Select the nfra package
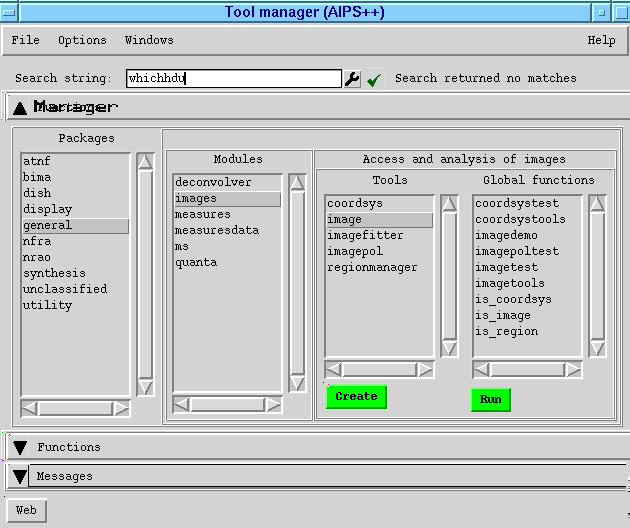The width and height of the screenshot is (630, 528). pyautogui.click(x=76, y=241)
